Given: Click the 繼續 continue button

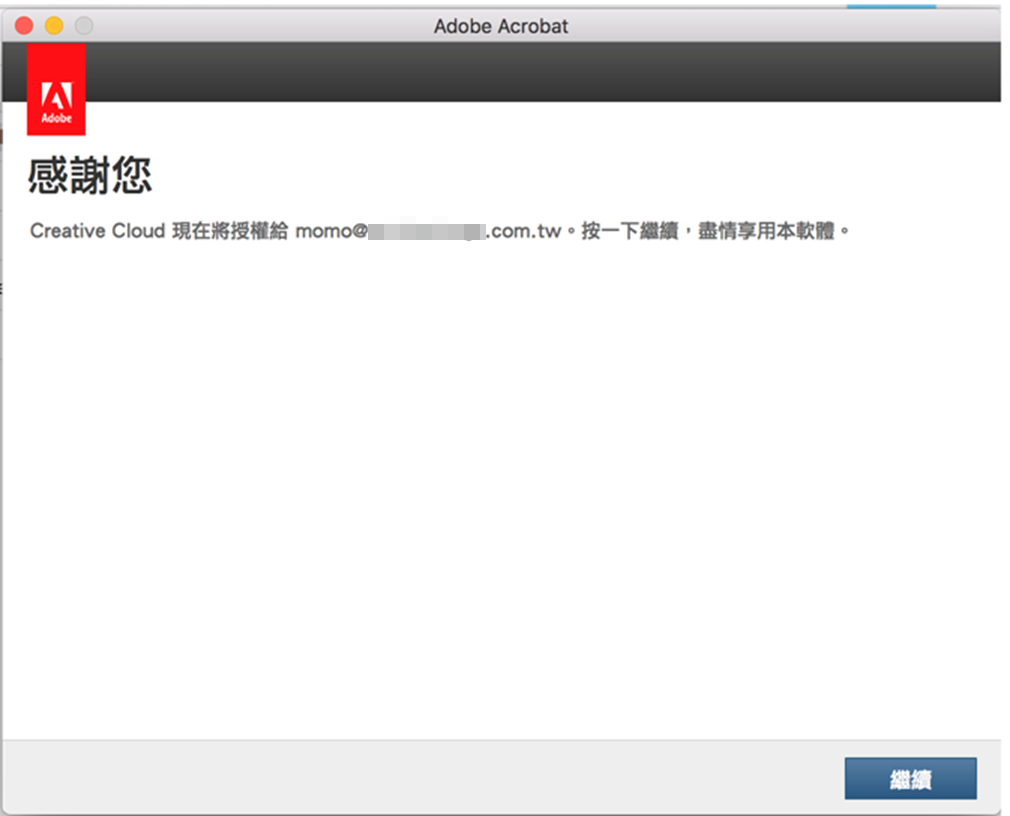Looking at the screenshot, I should 910,779.
